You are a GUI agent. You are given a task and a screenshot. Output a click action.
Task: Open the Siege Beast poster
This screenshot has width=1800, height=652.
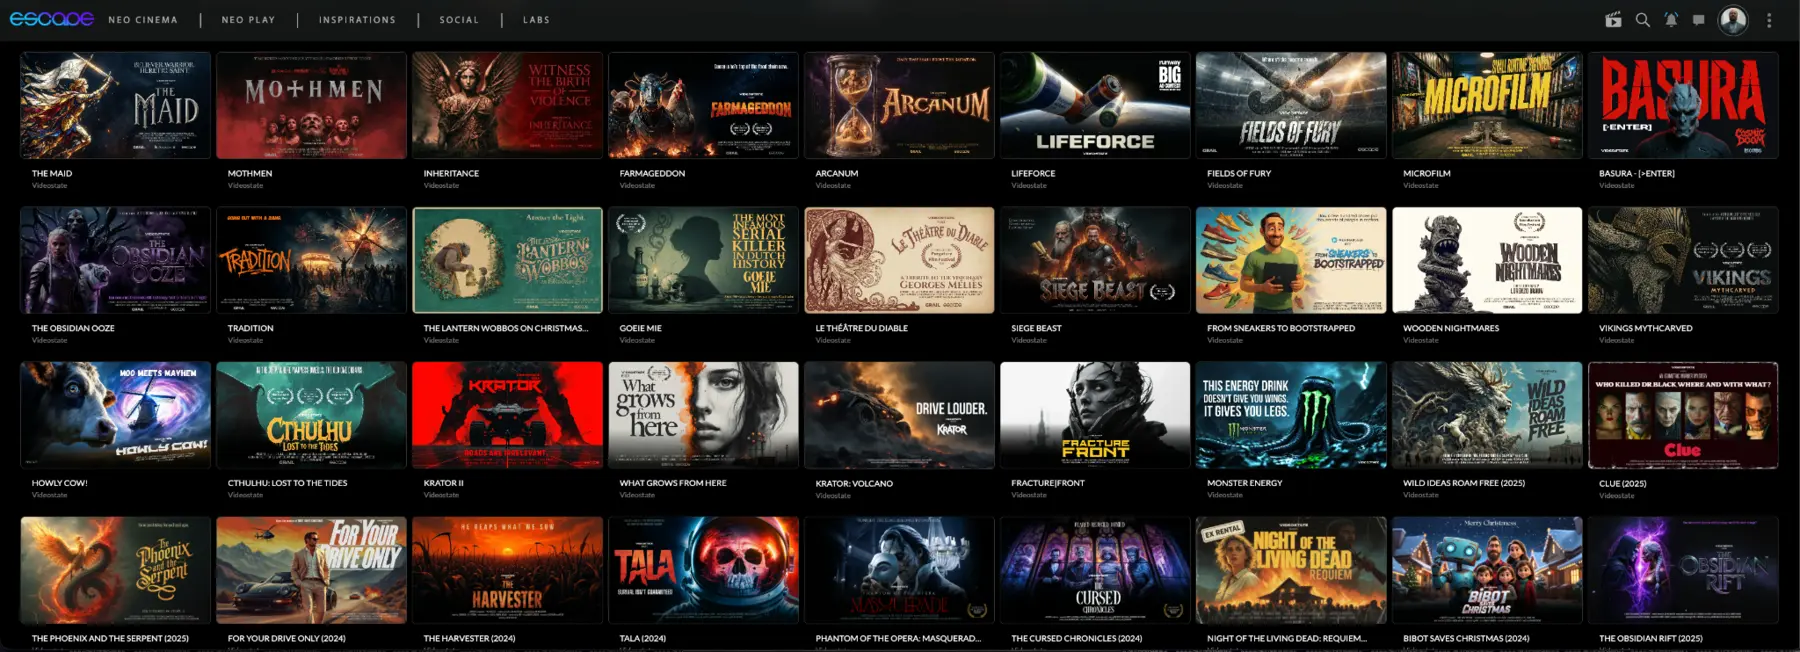click(1096, 260)
